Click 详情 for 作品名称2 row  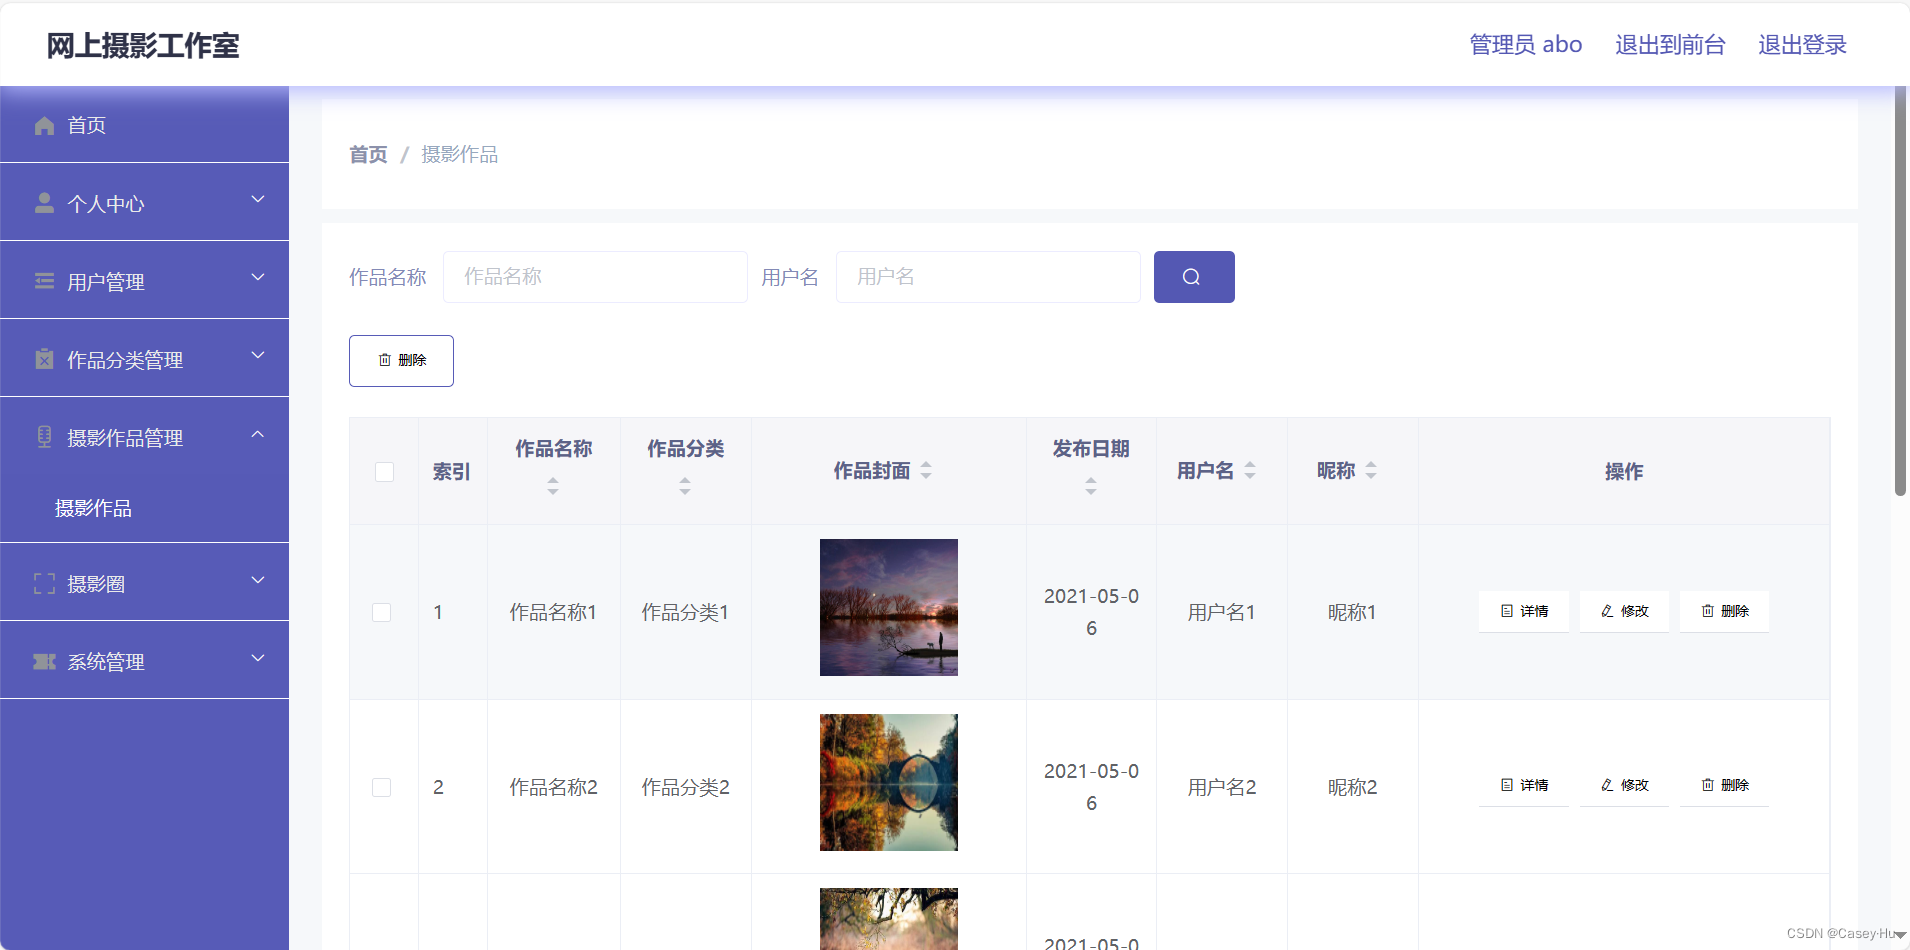coord(1524,785)
